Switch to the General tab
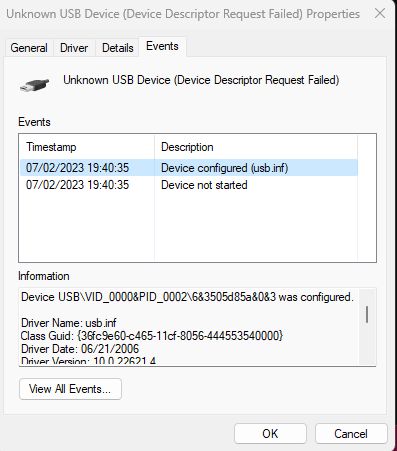The height and width of the screenshot is (451, 397). [29, 48]
